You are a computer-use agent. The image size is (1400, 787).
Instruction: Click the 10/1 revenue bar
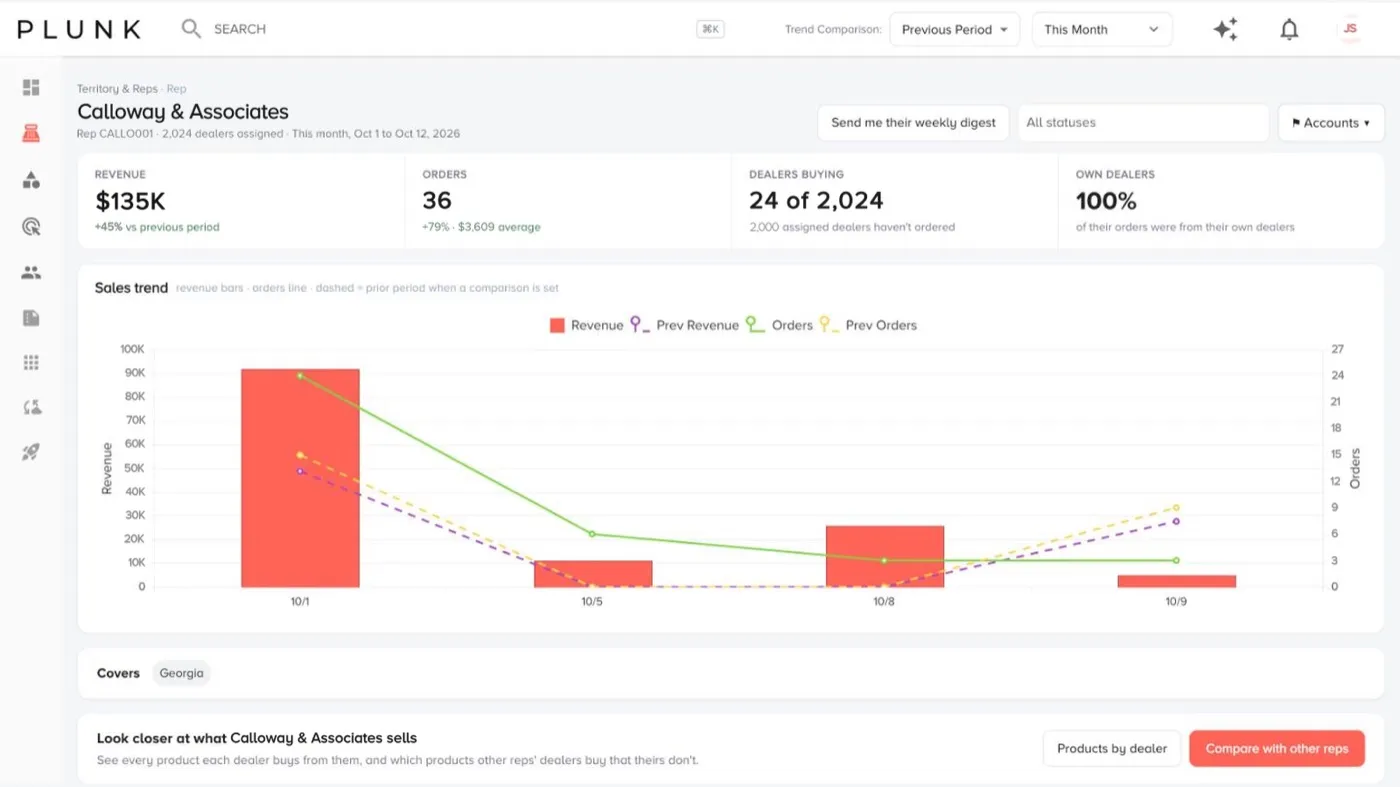(300, 478)
